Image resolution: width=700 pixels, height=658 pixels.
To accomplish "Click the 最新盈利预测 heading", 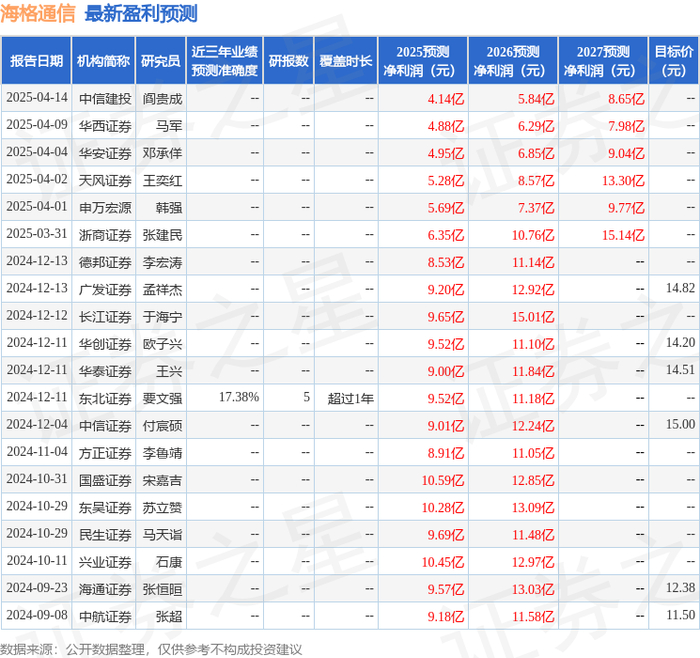I will click(x=141, y=14).
